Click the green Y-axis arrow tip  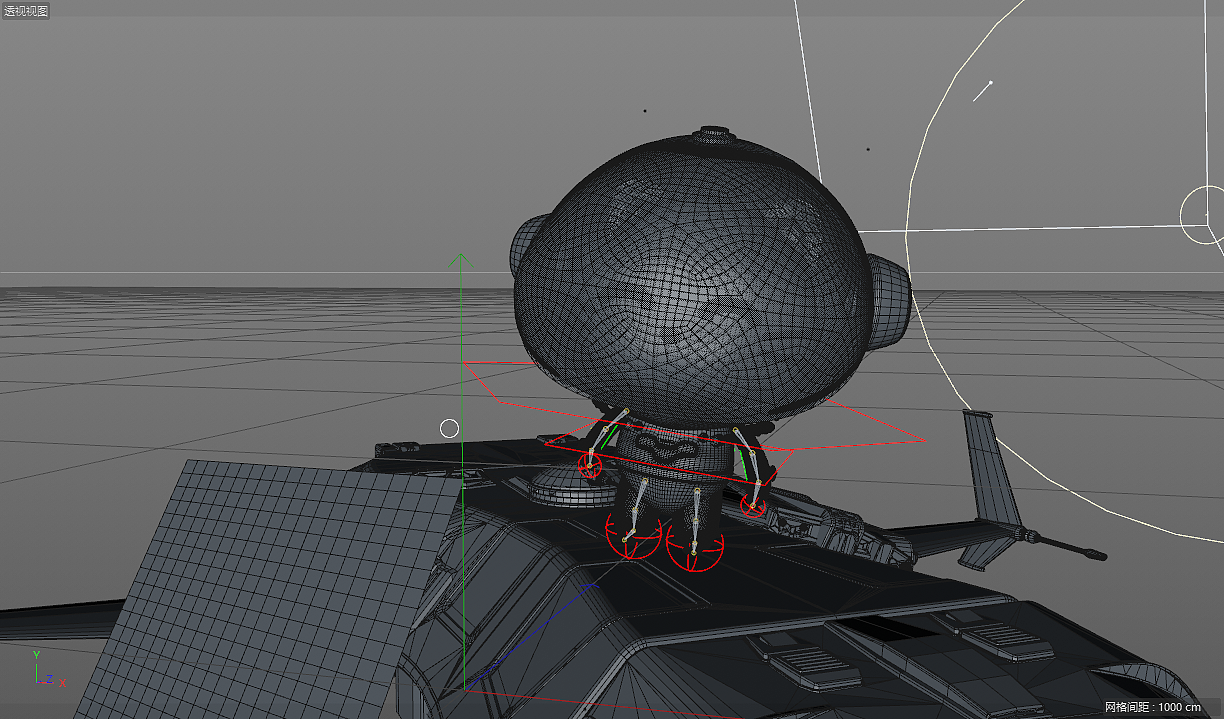pos(458,260)
